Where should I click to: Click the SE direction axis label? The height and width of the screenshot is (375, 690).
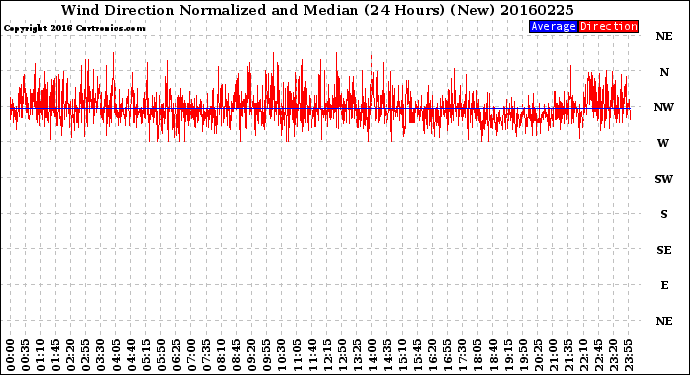[664, 250]
